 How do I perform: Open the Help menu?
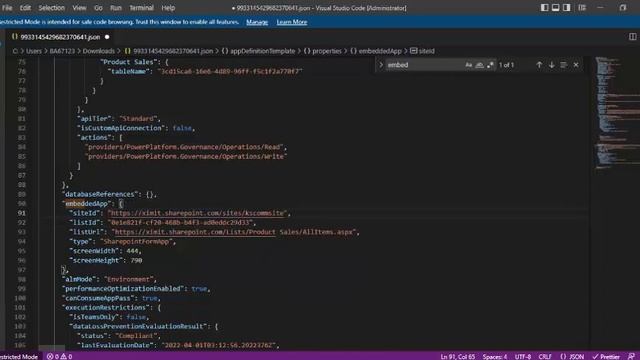[x=168, y=8]
